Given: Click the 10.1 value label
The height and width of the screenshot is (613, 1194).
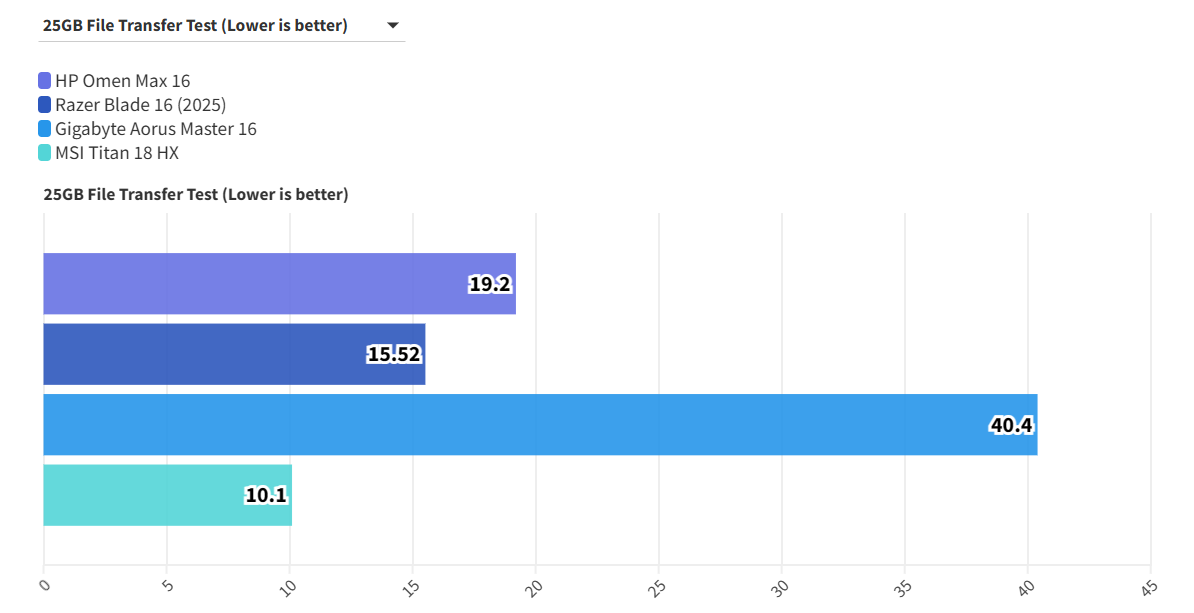Looking at the screenshot, I should [x=266, y=495].
